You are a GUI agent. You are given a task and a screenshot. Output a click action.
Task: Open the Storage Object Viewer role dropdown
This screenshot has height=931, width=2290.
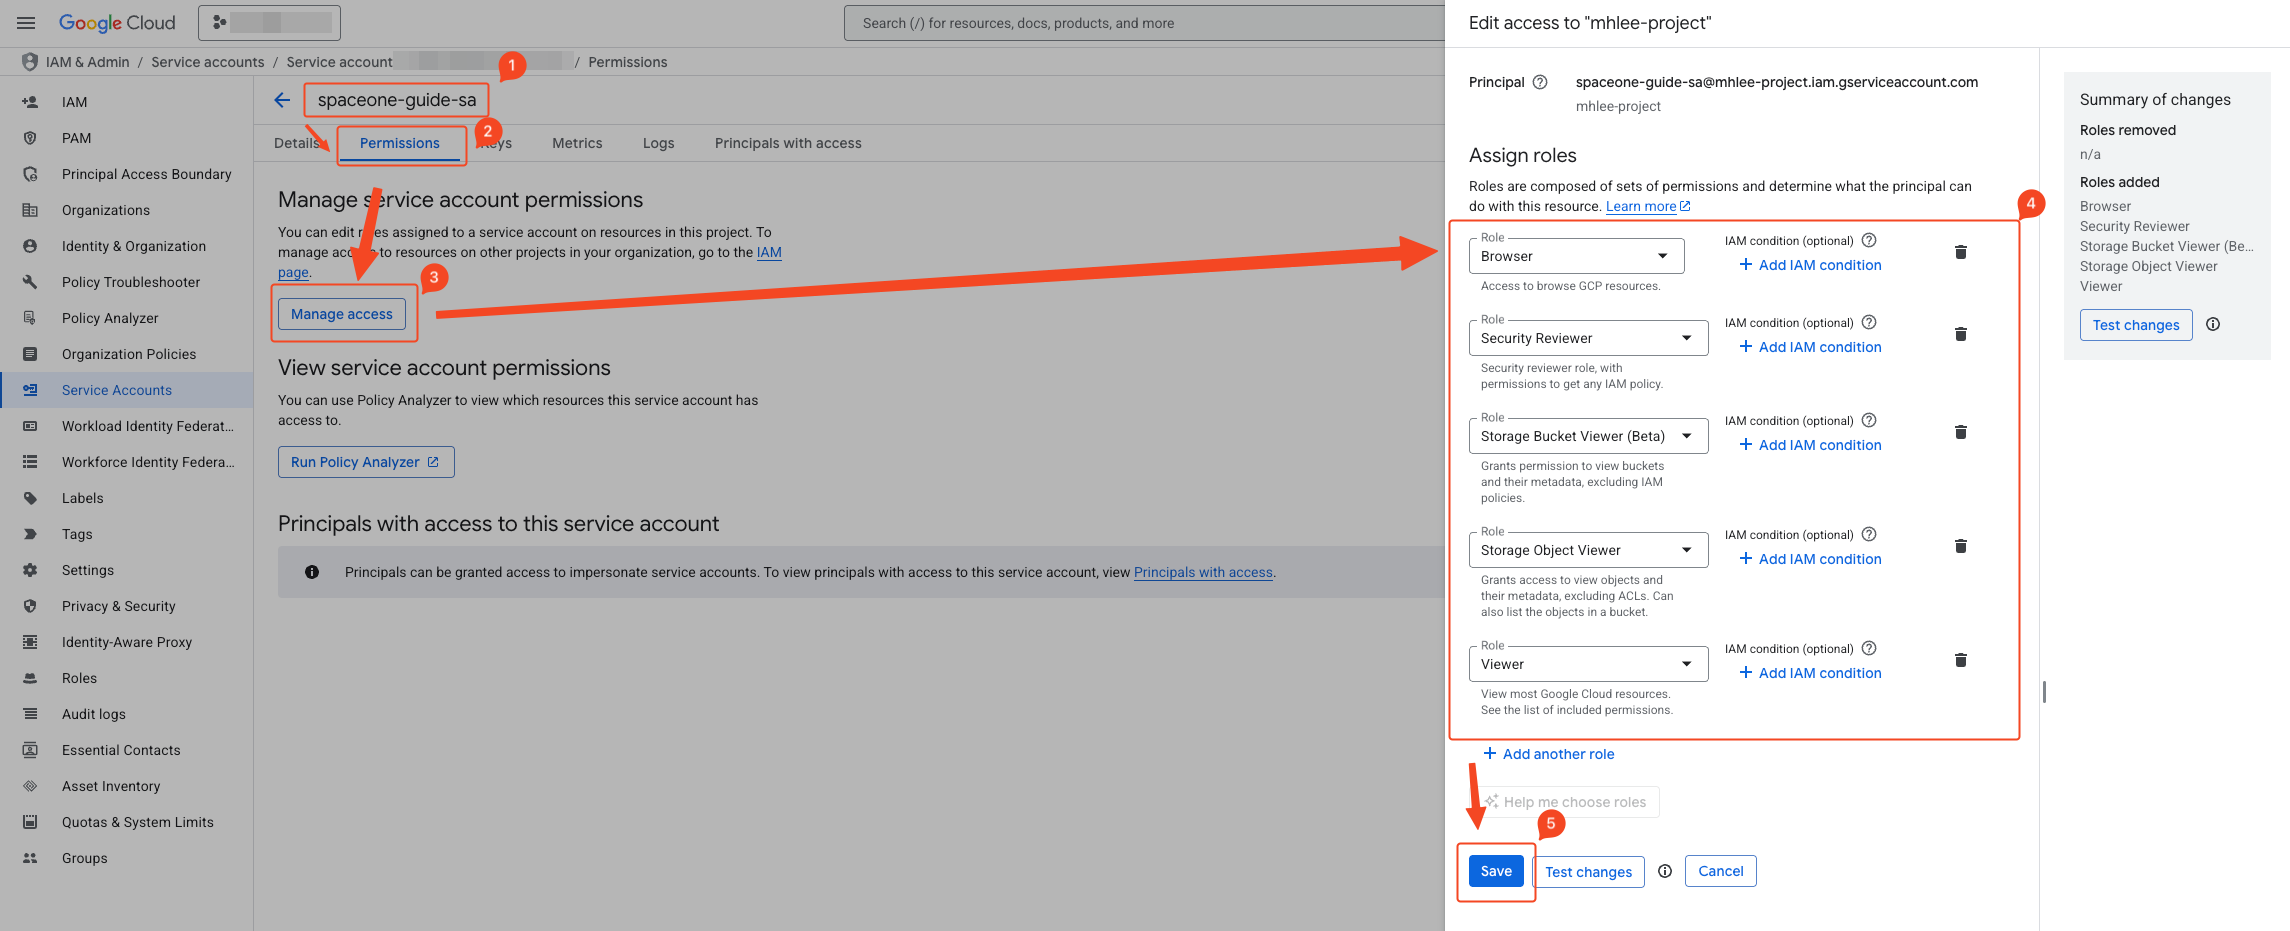pyautogui.click(x=1588, y=550)
